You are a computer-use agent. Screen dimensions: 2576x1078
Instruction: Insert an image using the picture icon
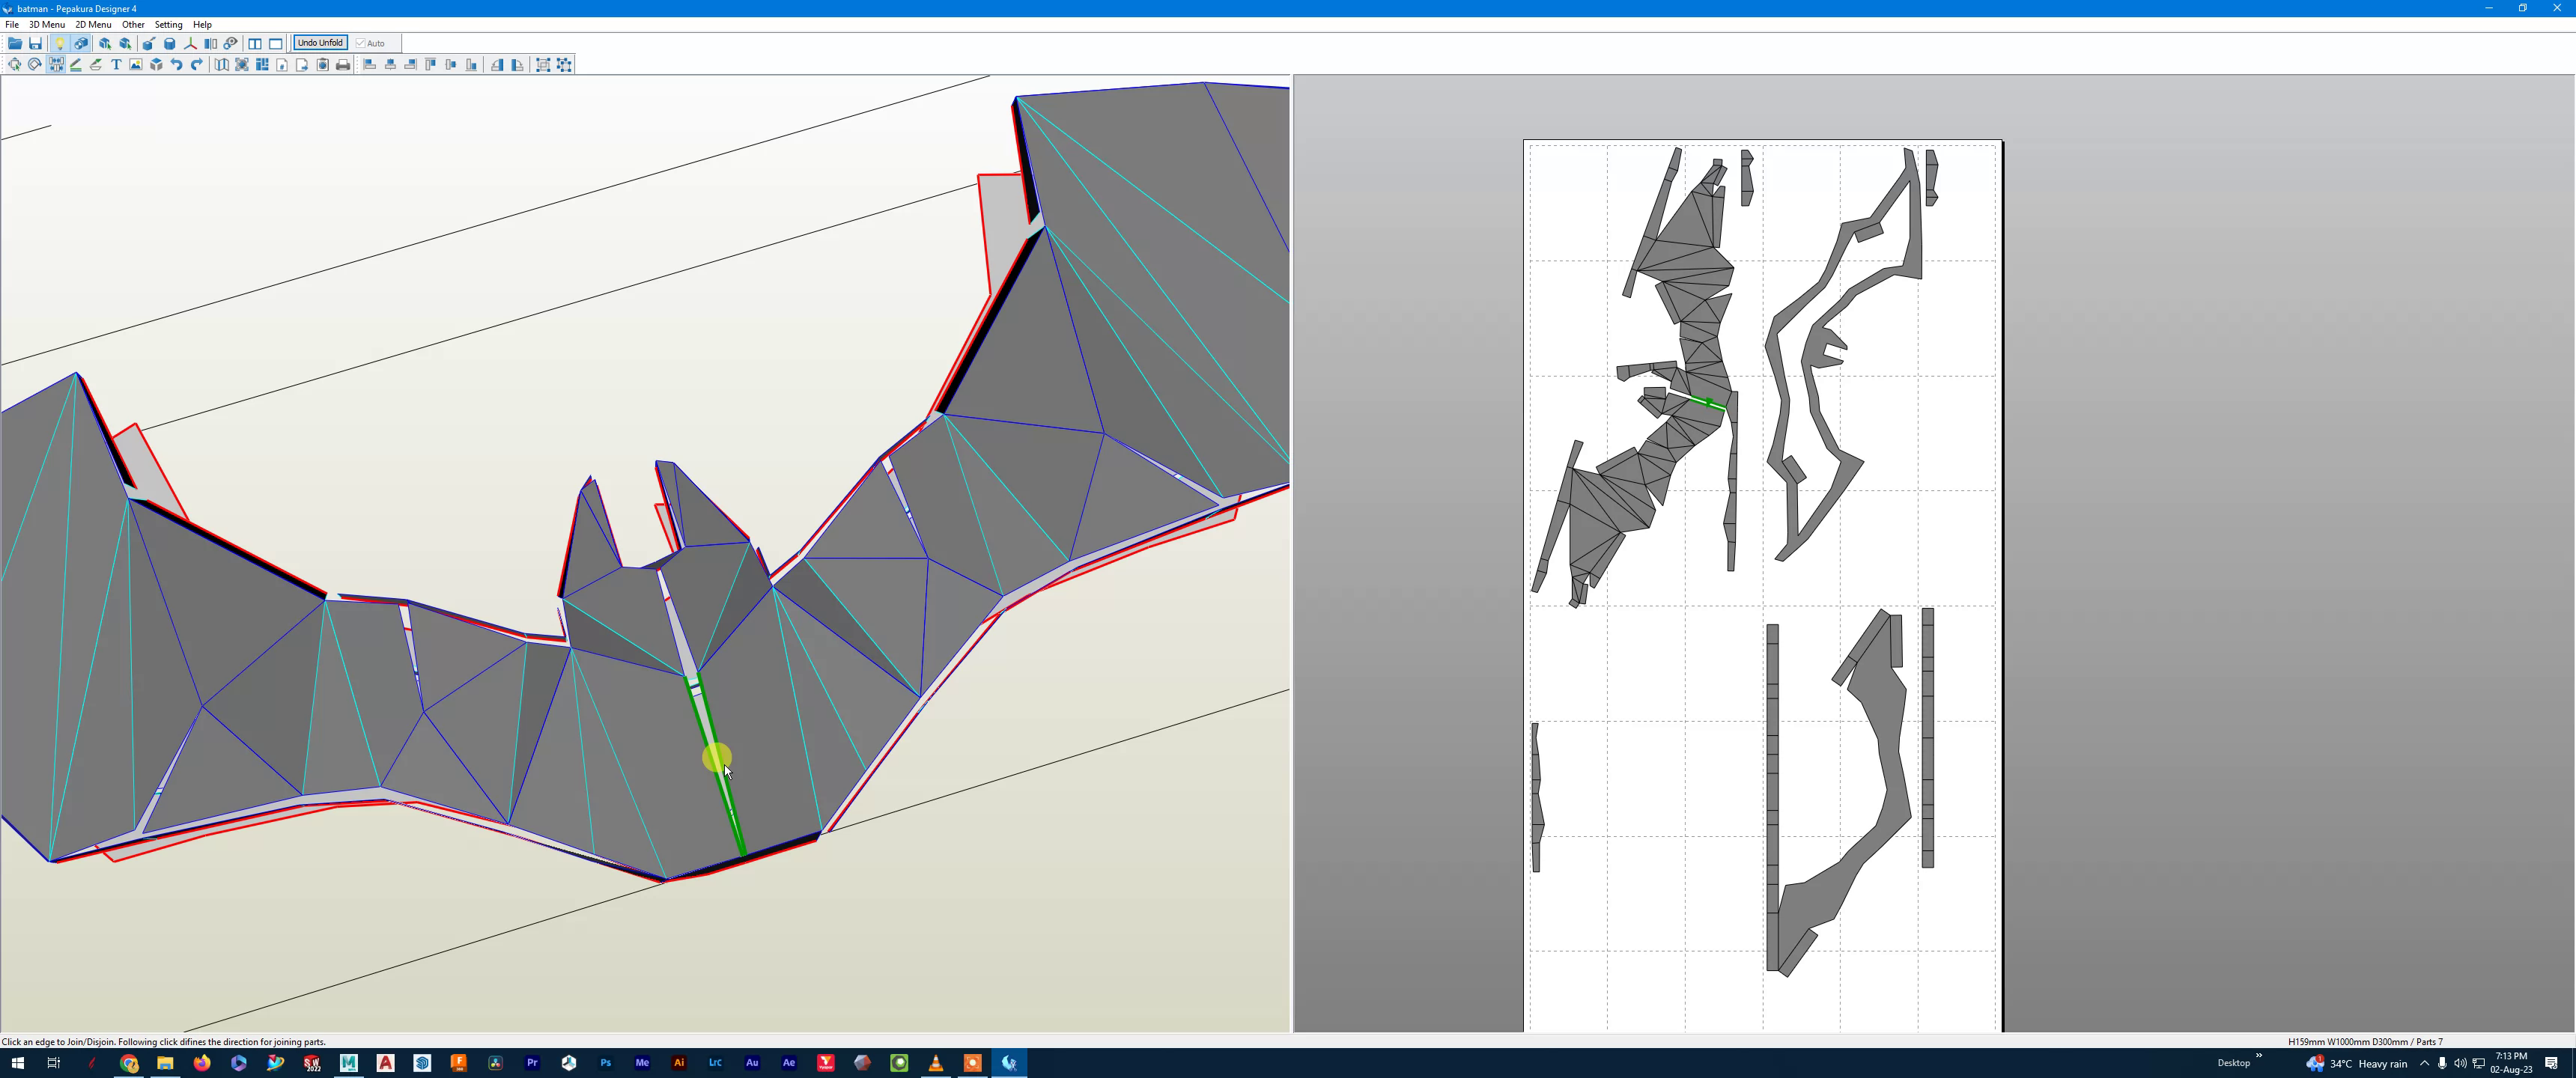click(x=135, y=65)
